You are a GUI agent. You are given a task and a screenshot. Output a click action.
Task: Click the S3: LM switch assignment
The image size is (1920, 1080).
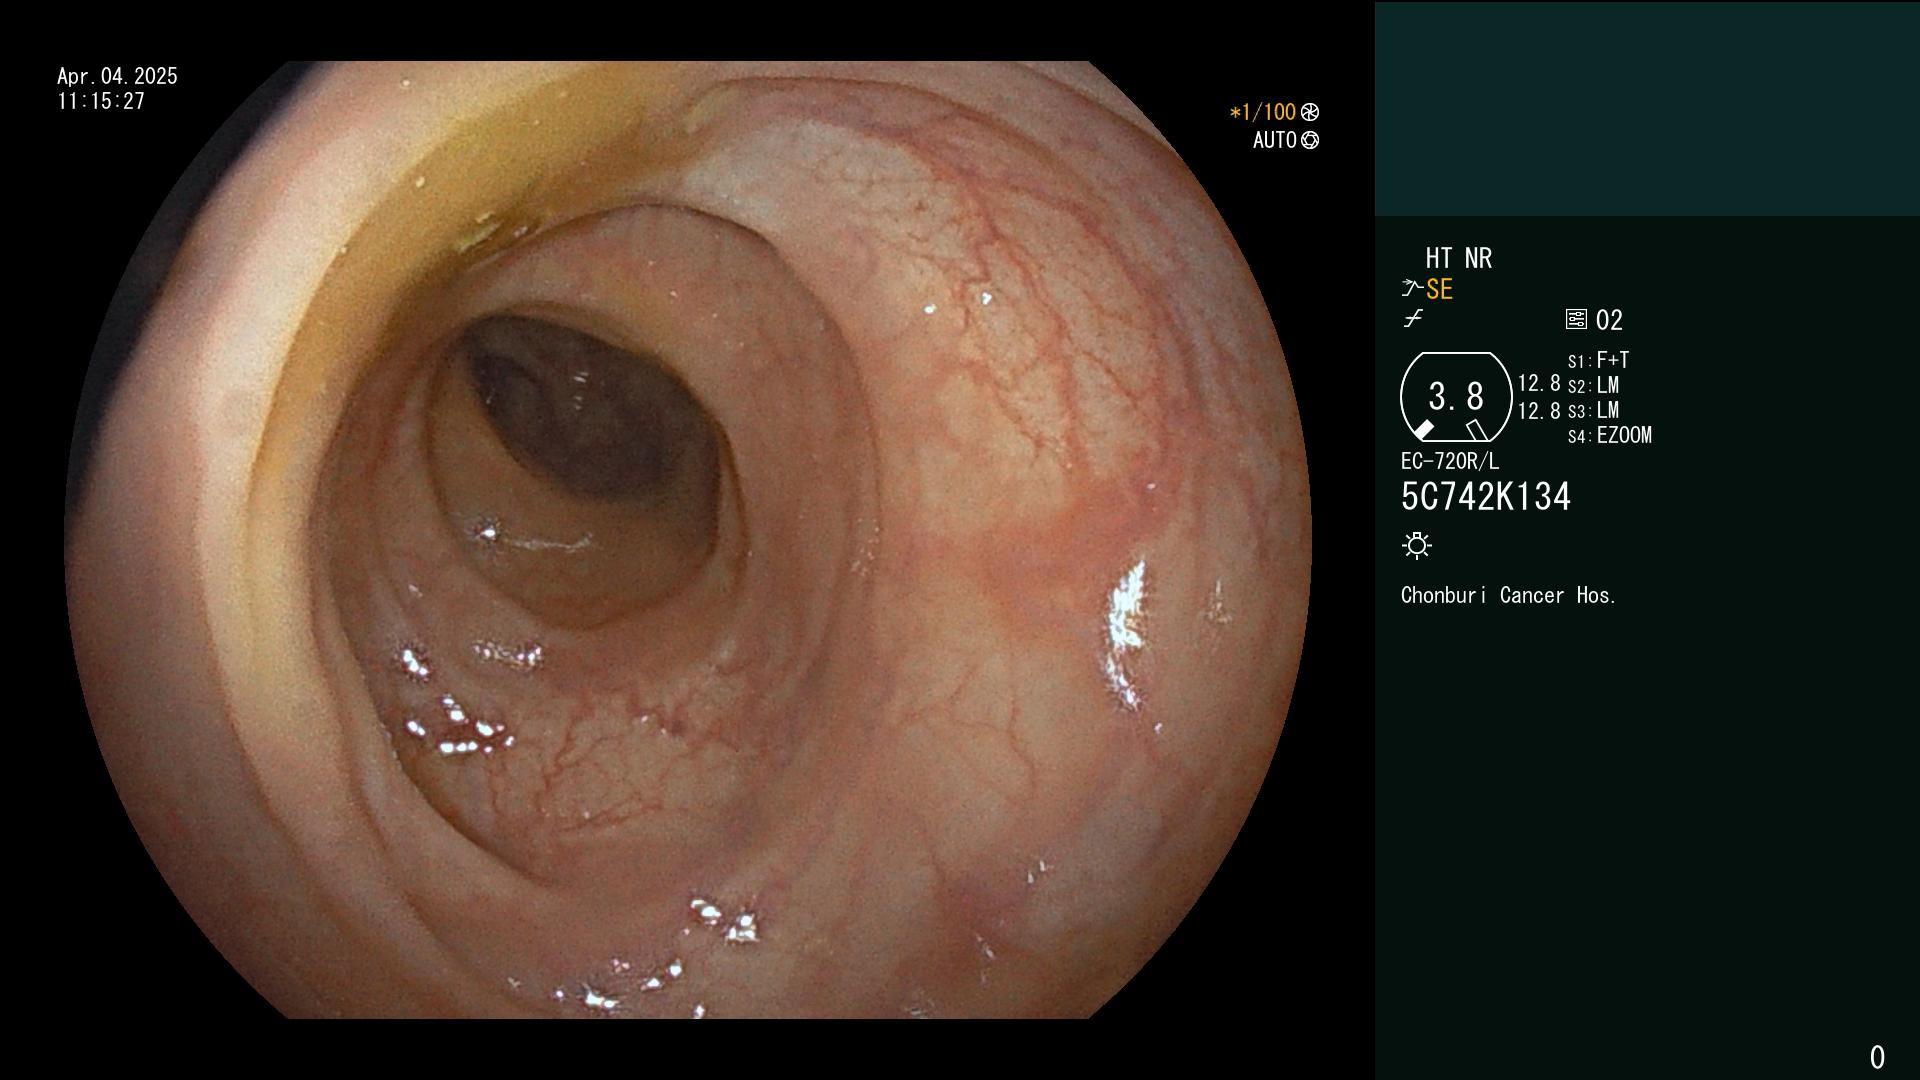pyautogui.click(x=1593, y=410)
